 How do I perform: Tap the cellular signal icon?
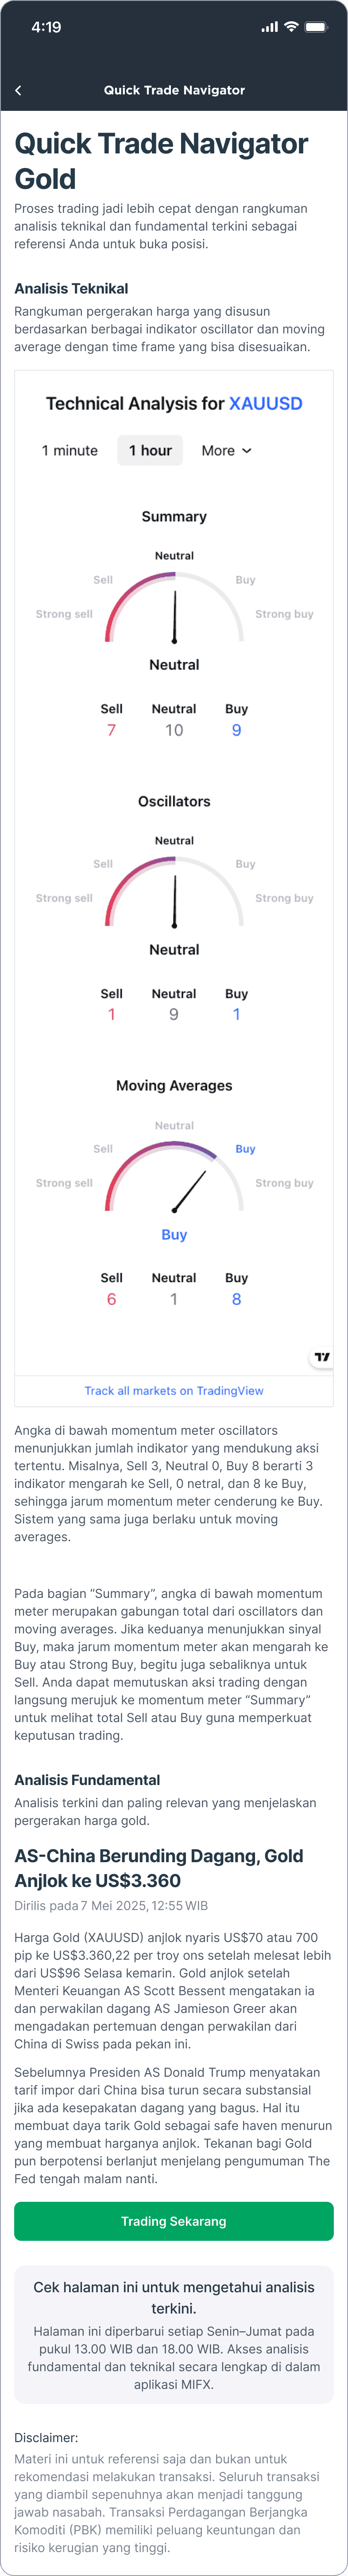(270, 27)
